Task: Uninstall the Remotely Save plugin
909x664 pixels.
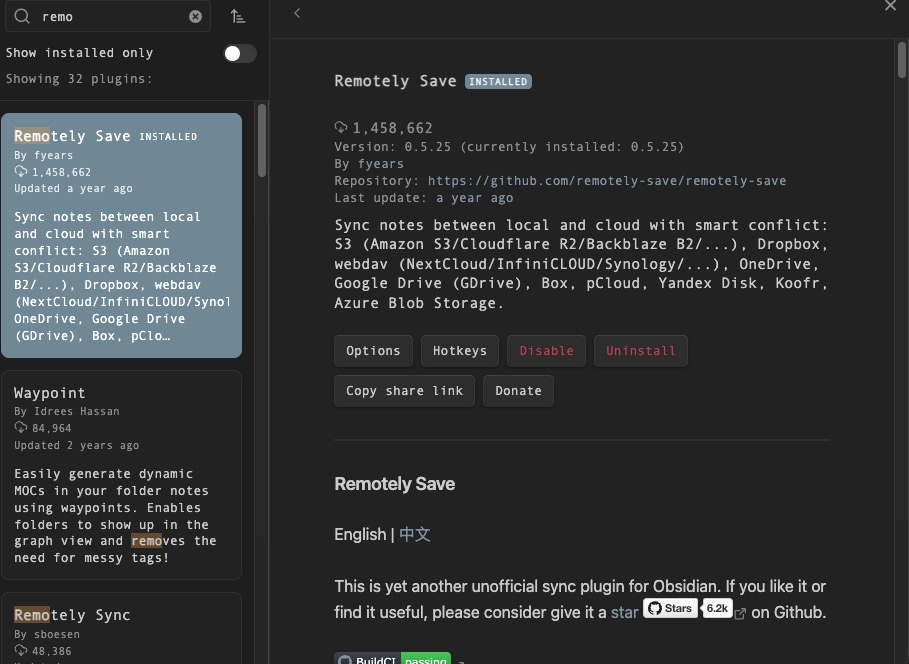Action: pyautogui.click(x=640, y=351)
